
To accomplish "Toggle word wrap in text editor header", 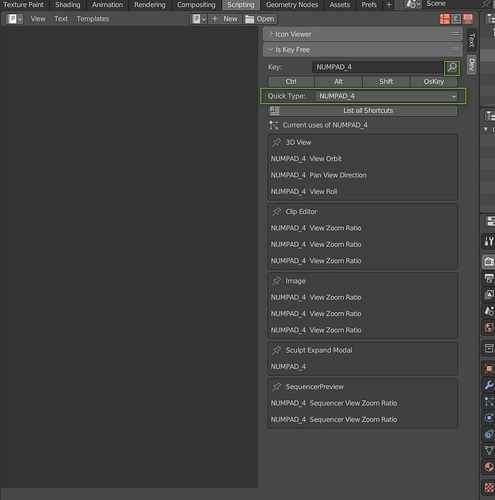I will pyautogui.click(x=456, y=19).
